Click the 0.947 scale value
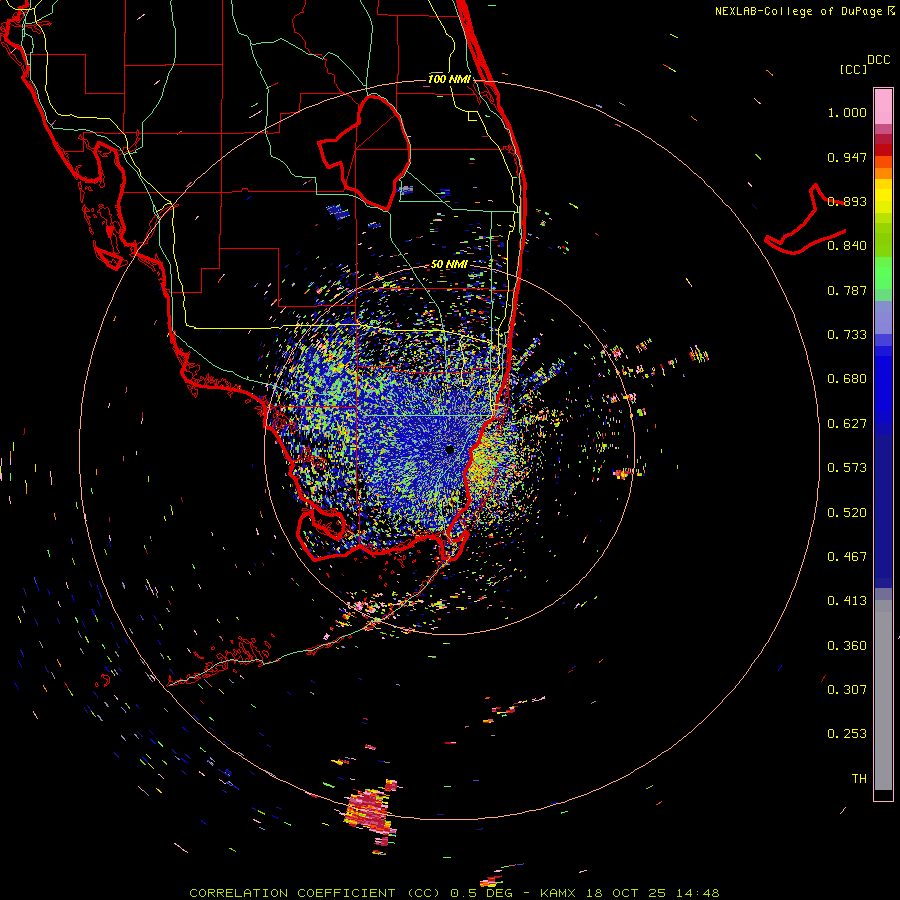900x900 pixels. point(847,157)
